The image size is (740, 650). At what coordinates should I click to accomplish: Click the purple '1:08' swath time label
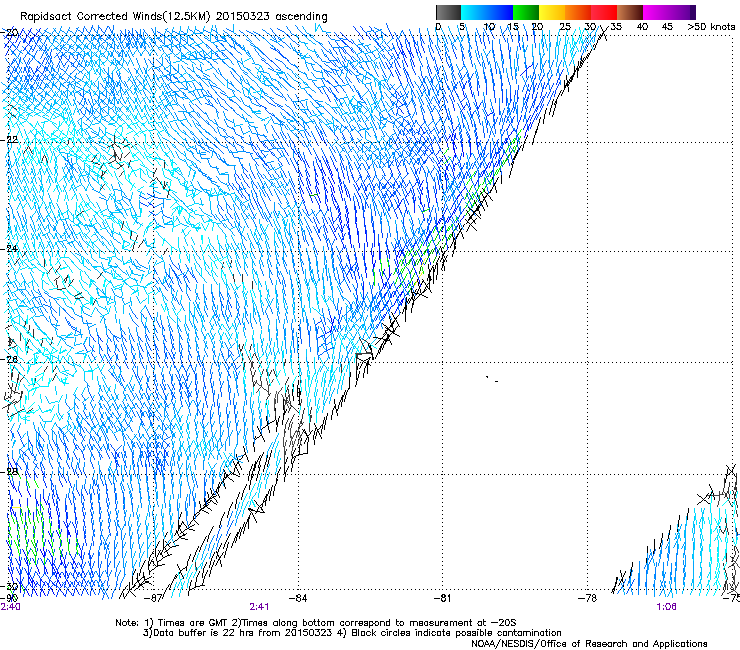666,607
